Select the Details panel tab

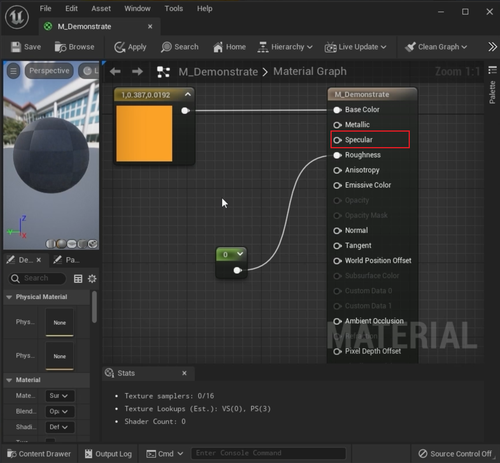(x=25, y=260)
